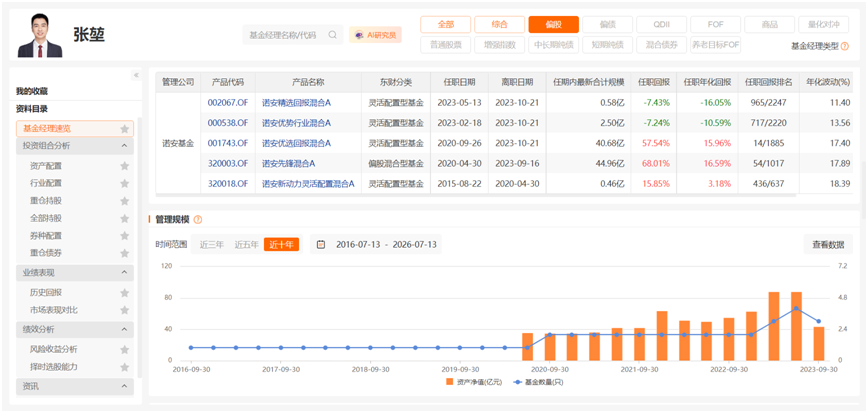Star the 重仓持股 item
This screenshot has height=413, width=868.
[x=125, y=200]
